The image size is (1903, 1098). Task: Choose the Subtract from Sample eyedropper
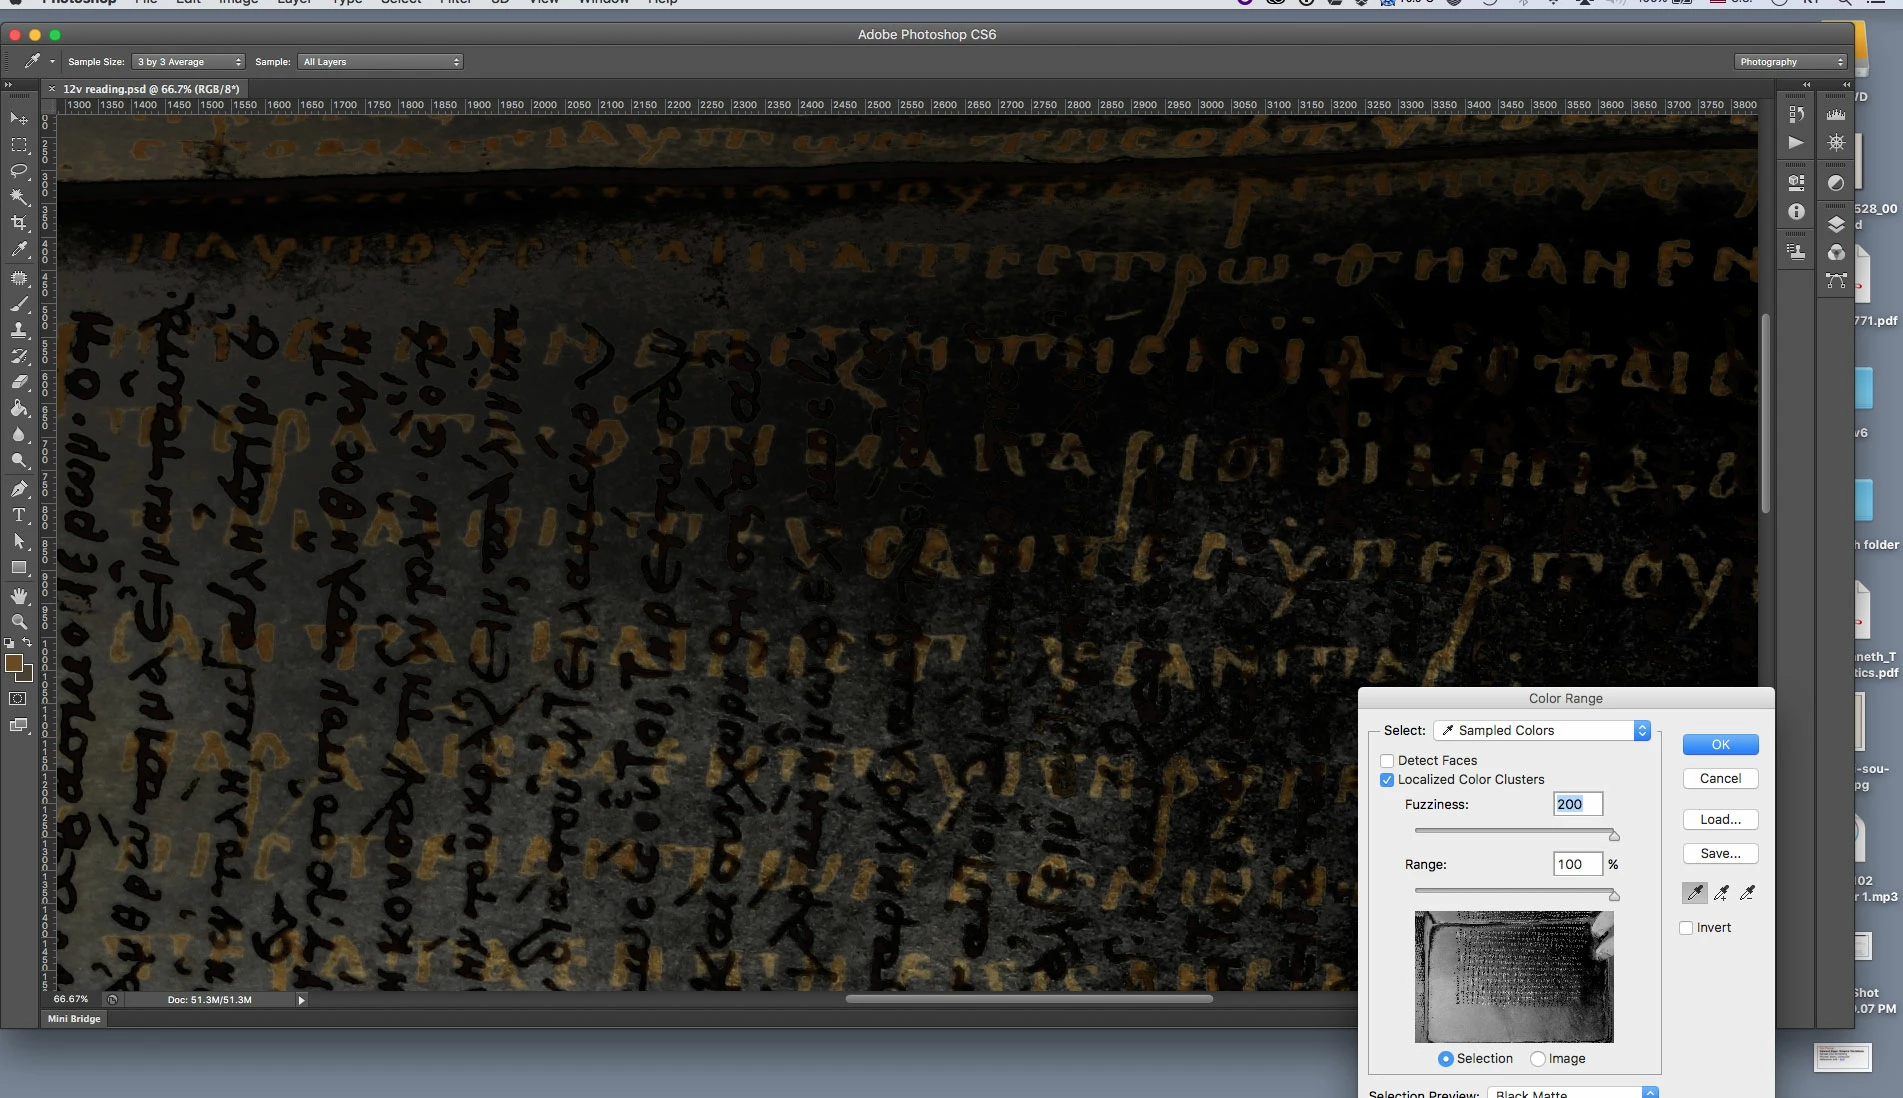[x=1747, y=893]
